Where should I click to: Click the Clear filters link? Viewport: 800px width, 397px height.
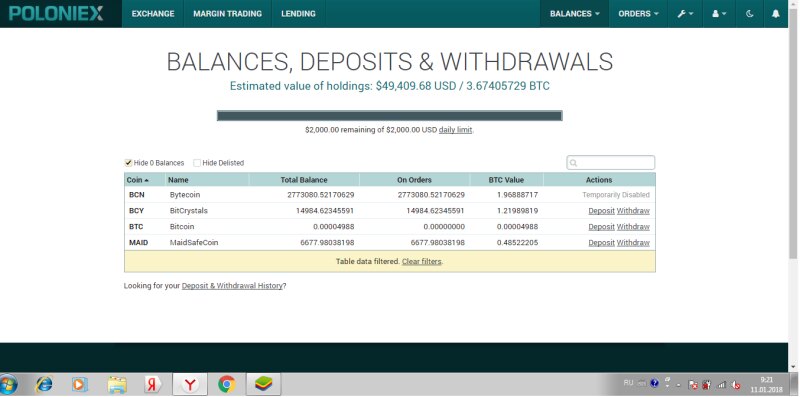pos(421,261)
